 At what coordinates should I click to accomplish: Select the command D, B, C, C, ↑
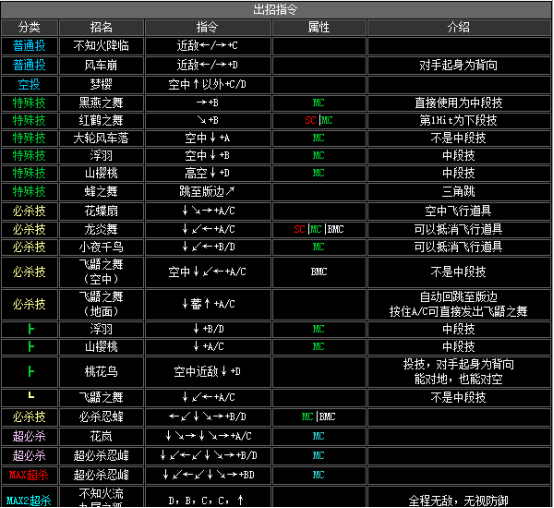[206, 501]
